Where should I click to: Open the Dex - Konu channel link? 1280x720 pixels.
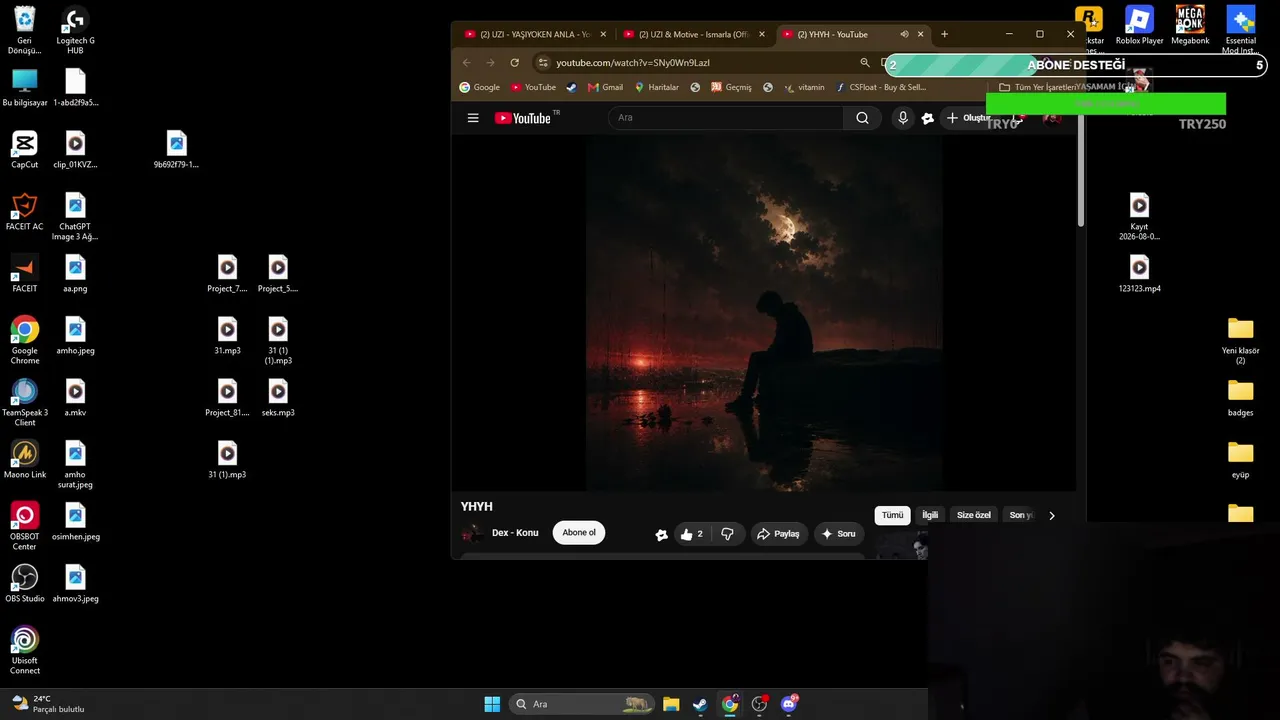pyautogui.click(x=515, y=533)
